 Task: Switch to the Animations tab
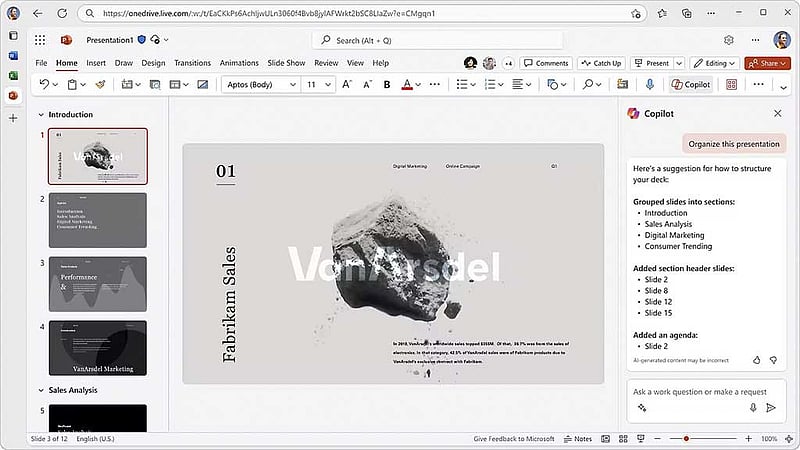point(239,63)
